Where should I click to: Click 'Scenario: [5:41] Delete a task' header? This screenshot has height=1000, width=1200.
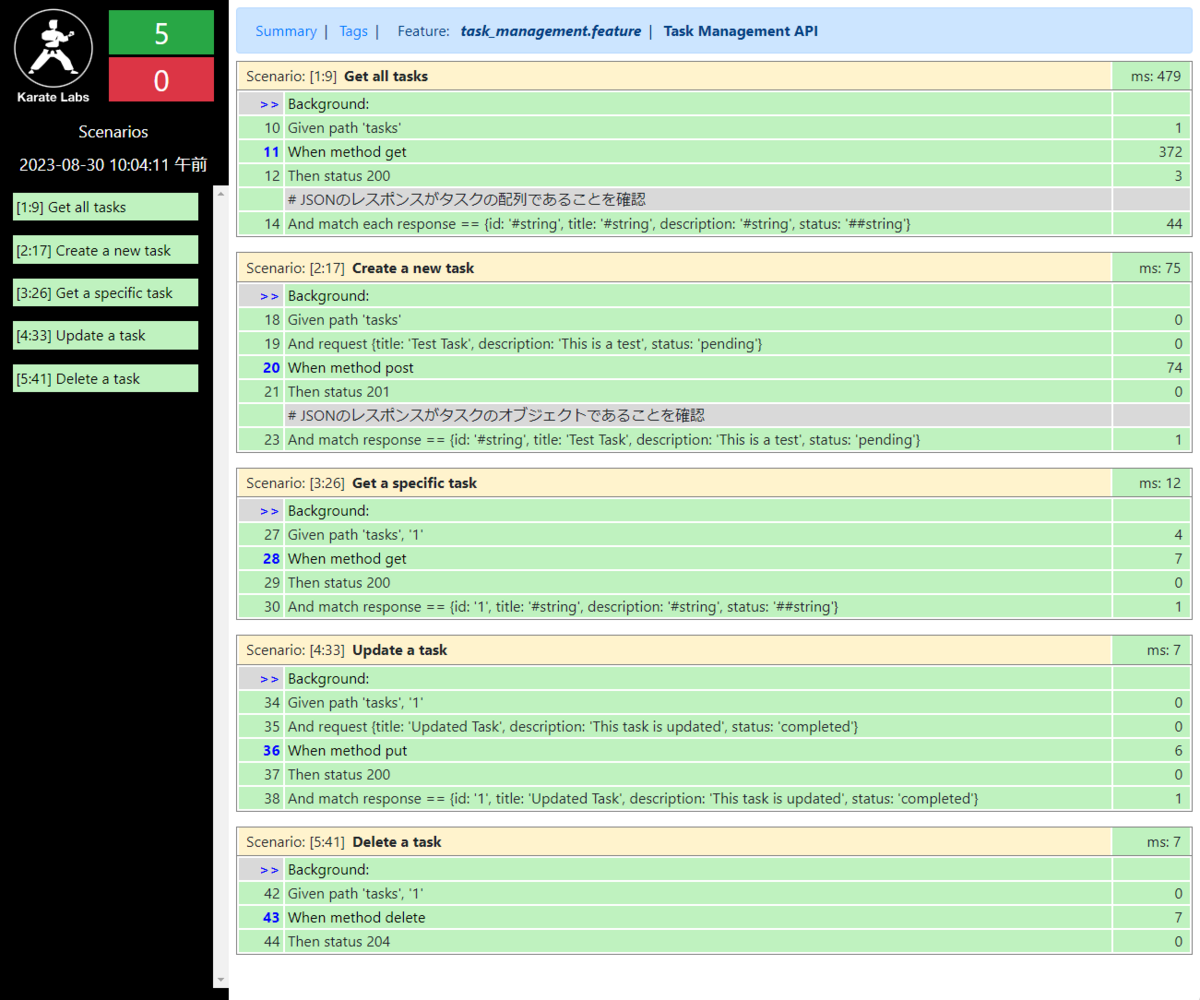[675, 842]
